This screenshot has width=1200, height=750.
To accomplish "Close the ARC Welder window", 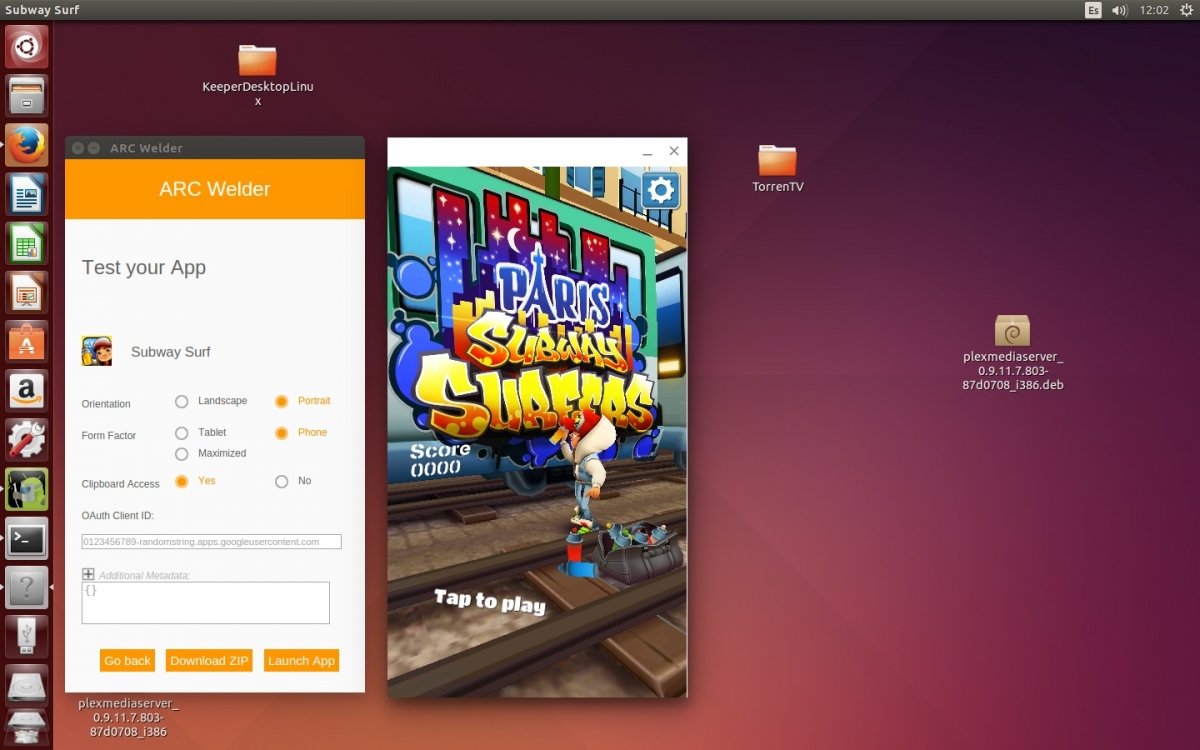I will click(x=77, y=148).
